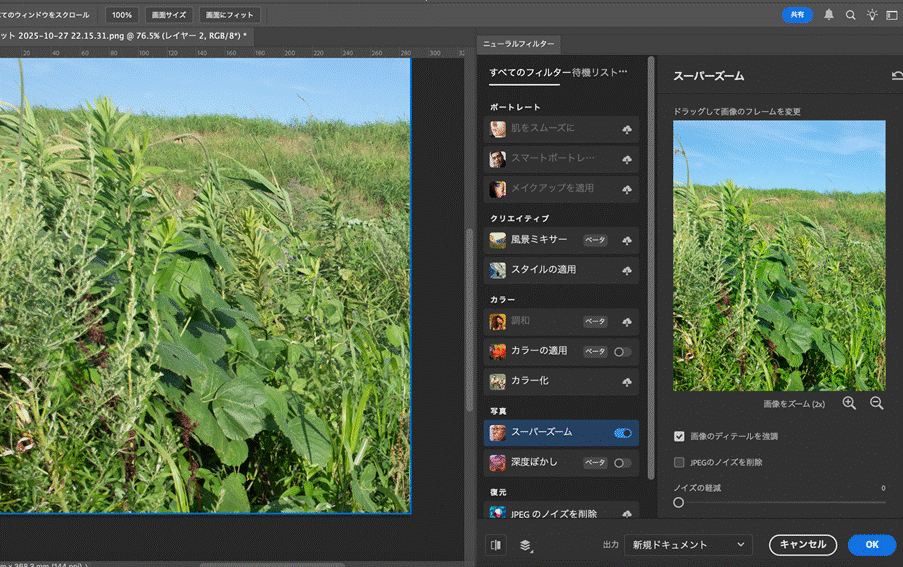Click the カラーの適用 thumbnail icon
Viewport: 903px width, 567px height.
(498, 351)
